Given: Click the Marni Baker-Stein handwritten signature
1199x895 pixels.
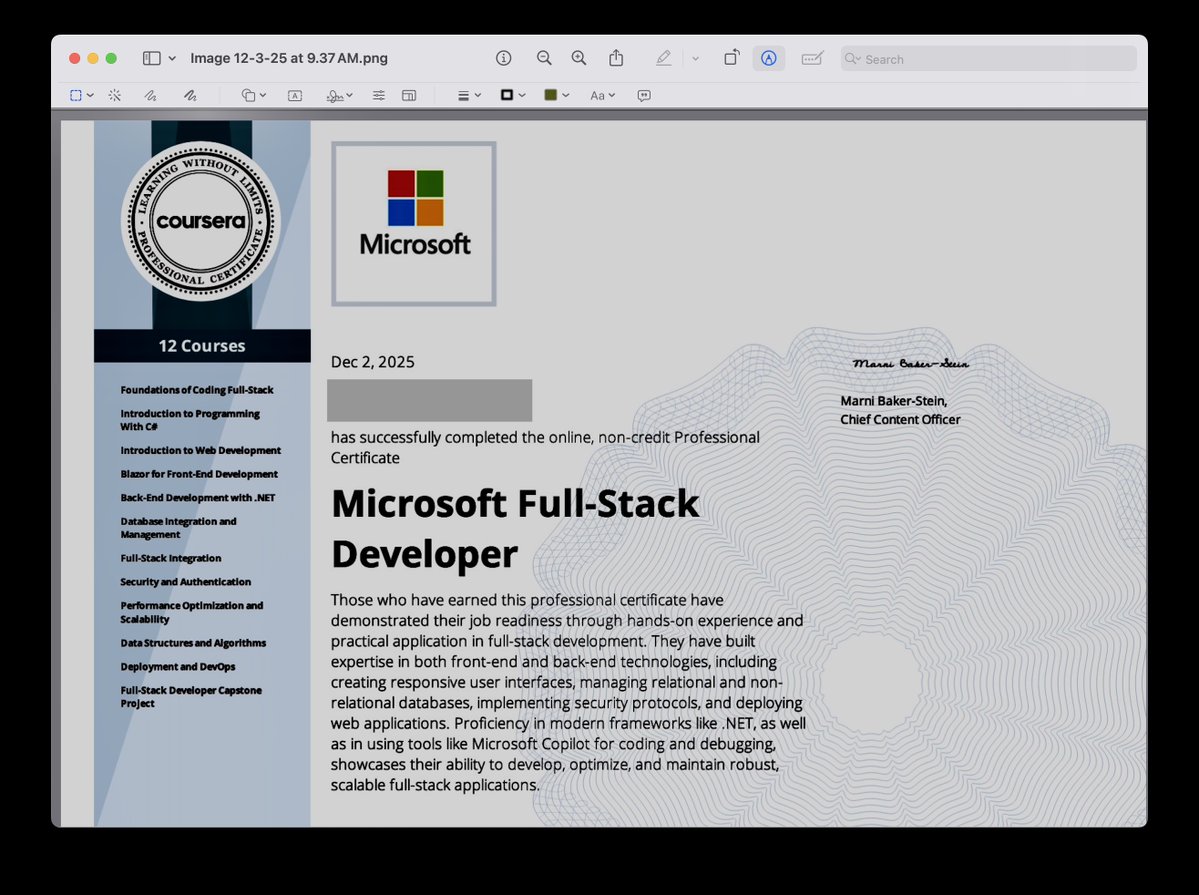Looking at the screenshot, I should point(911,363).
